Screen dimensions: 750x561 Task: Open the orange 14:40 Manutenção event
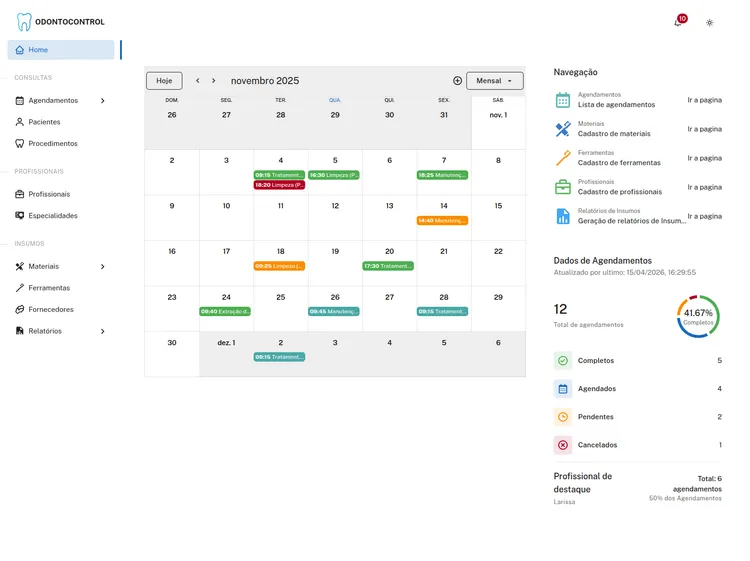(442, 220)
